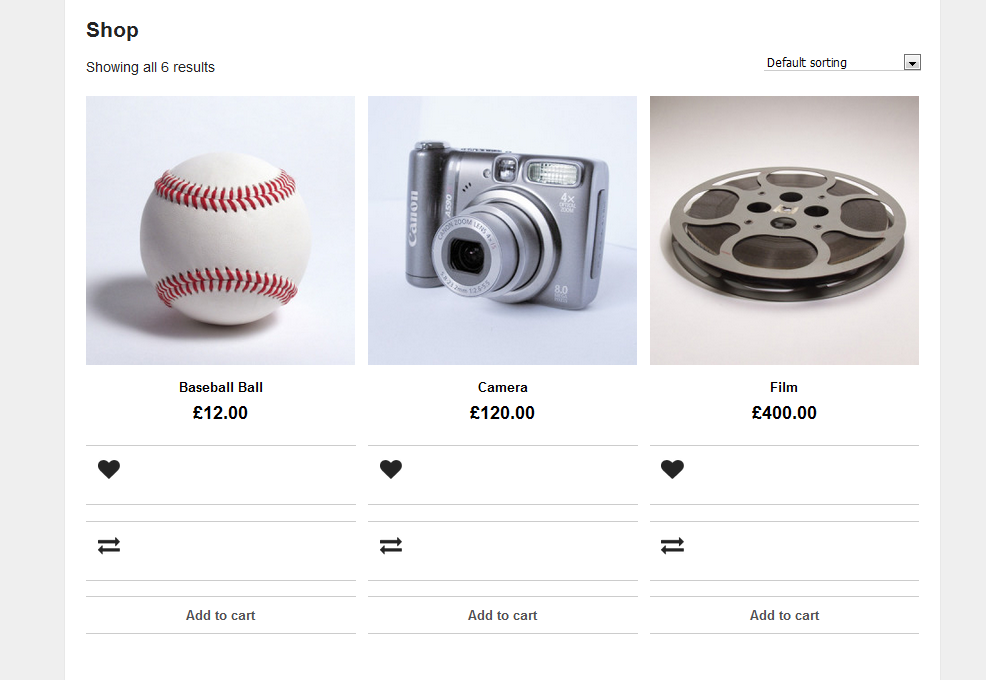This screenshot has height=680, width=986.
Task: Compare the Film product via arrows icon
Action: (x=673, y=546)
